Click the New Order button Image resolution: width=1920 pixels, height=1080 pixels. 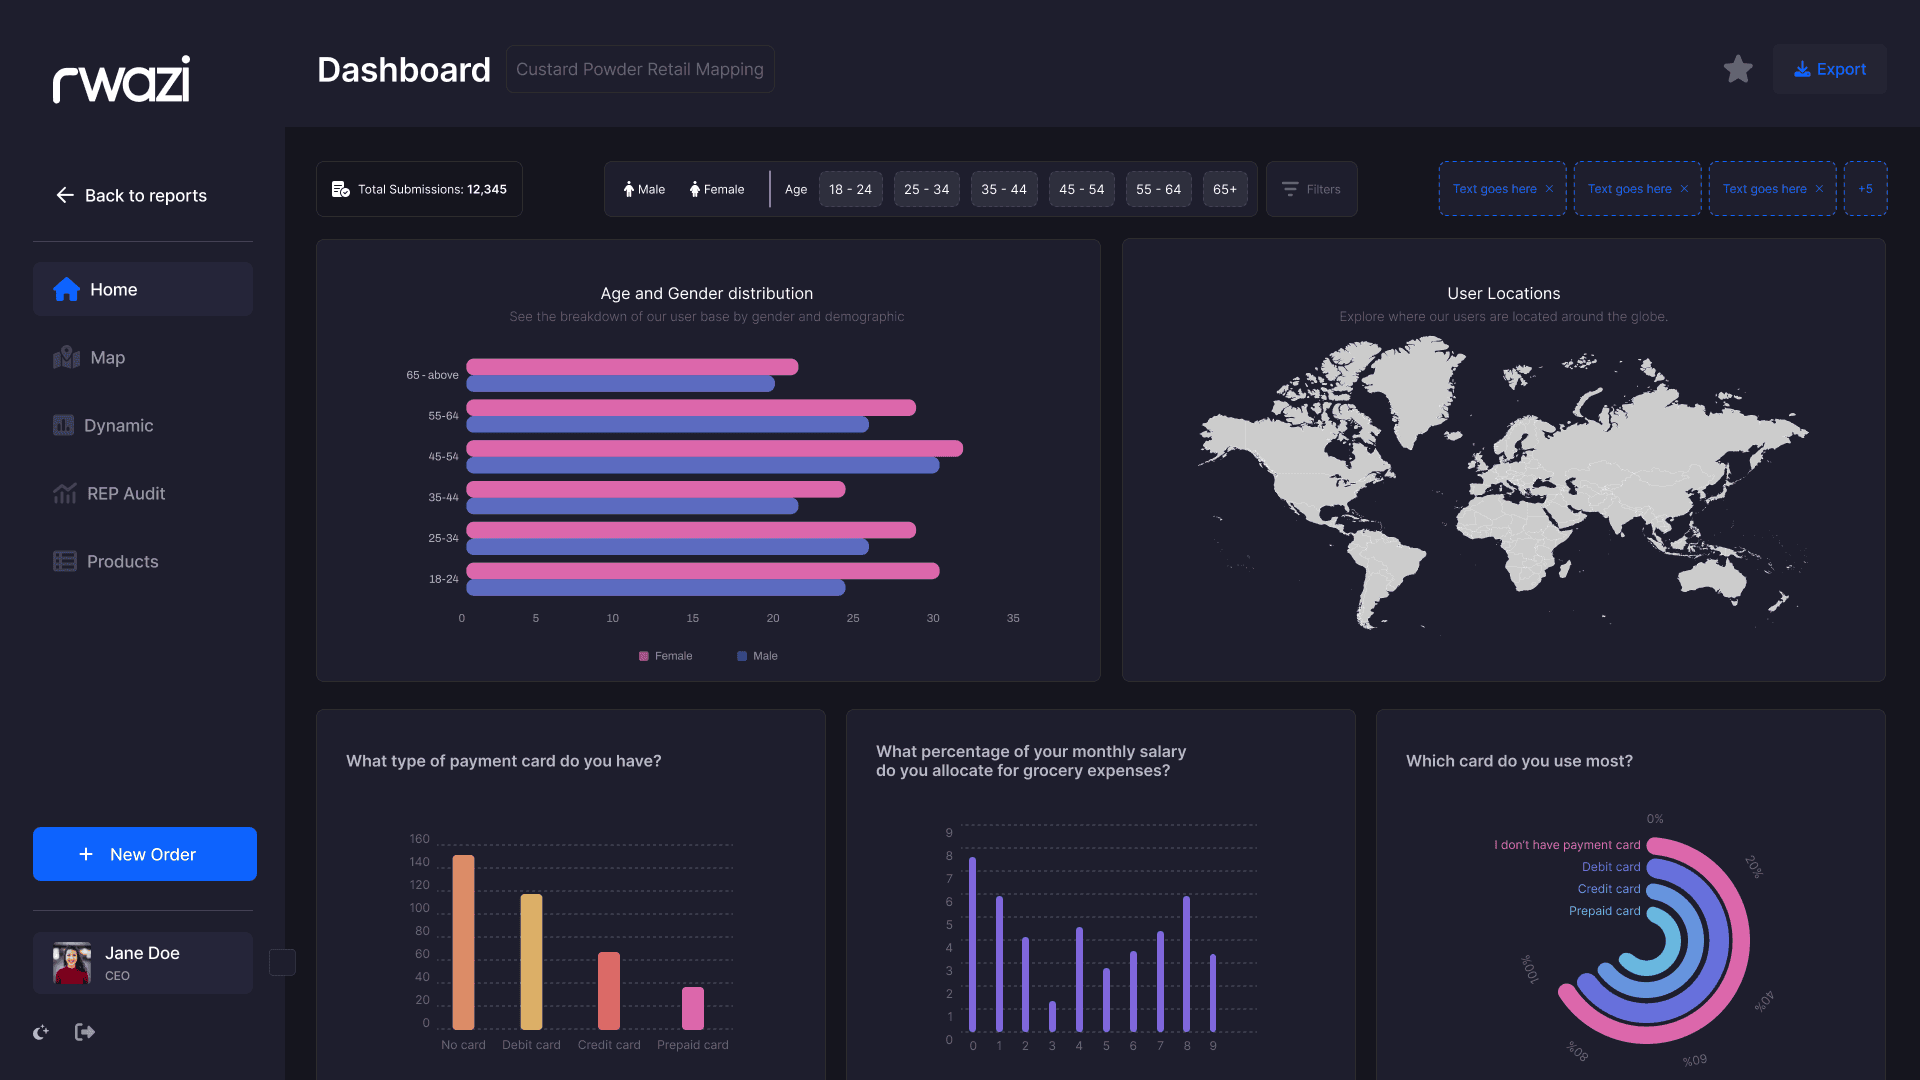click(x=145, y=854)
